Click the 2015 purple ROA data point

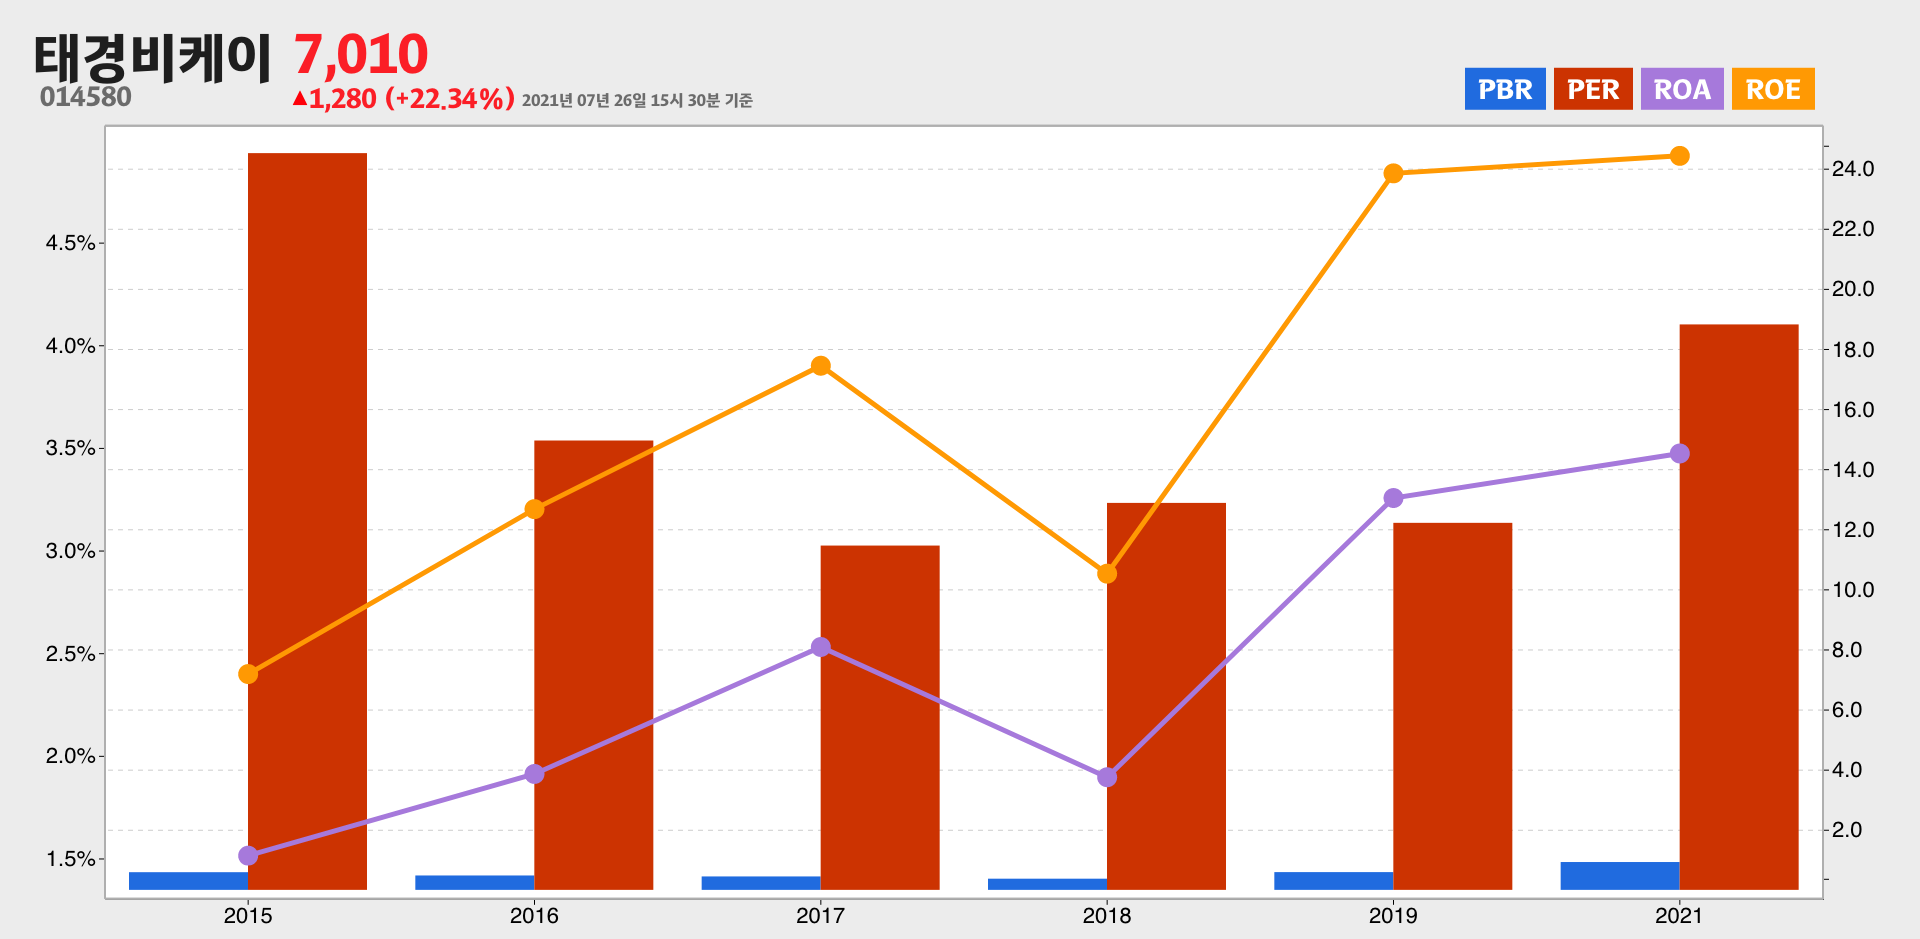point(248,855)
